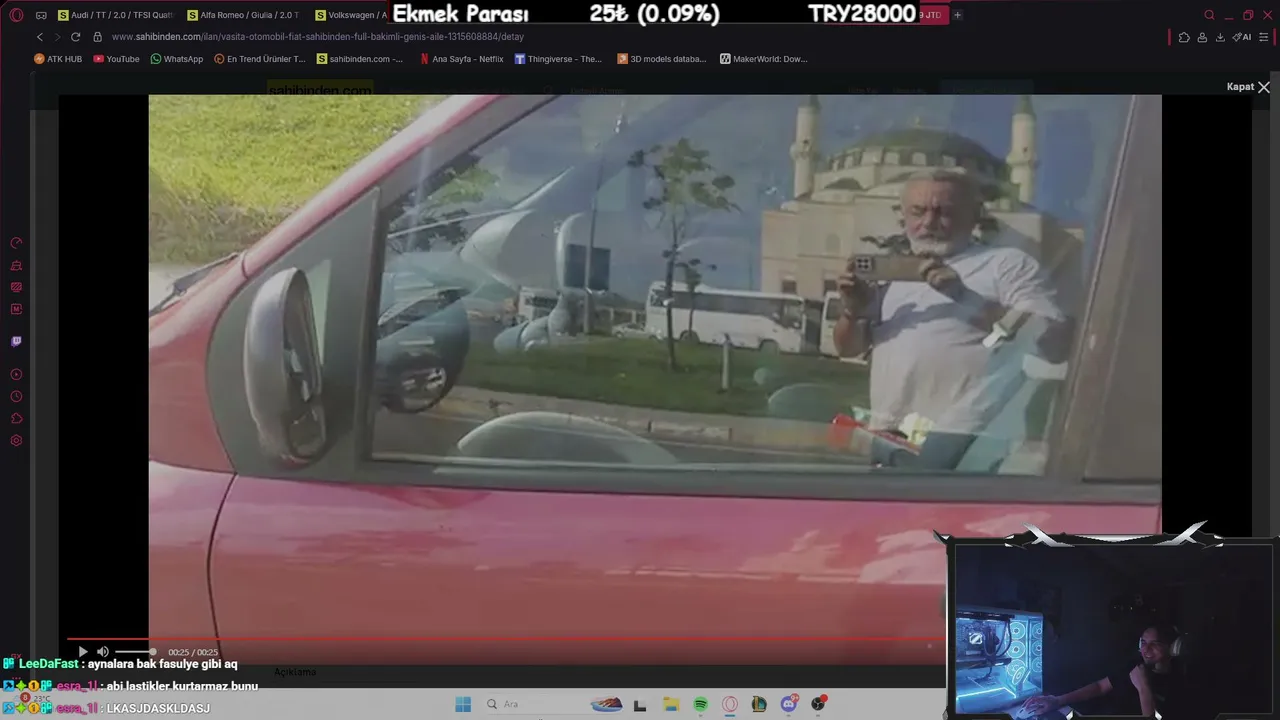The width and height of the screenshot is (1280, 720).
Task: Open GX Control speedometer in sidebar
Action: (x=16, y=243)
